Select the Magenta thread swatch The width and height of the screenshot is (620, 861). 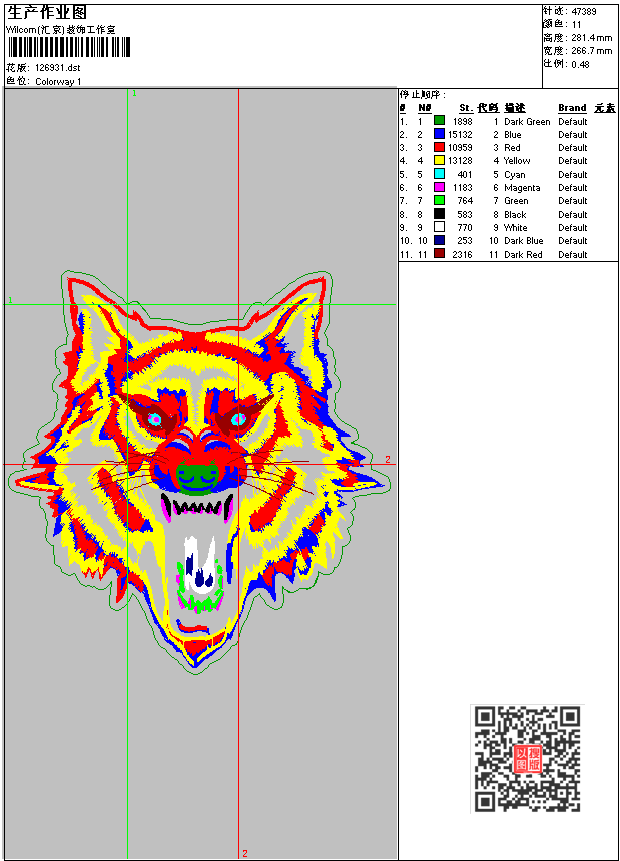(439, 187)
